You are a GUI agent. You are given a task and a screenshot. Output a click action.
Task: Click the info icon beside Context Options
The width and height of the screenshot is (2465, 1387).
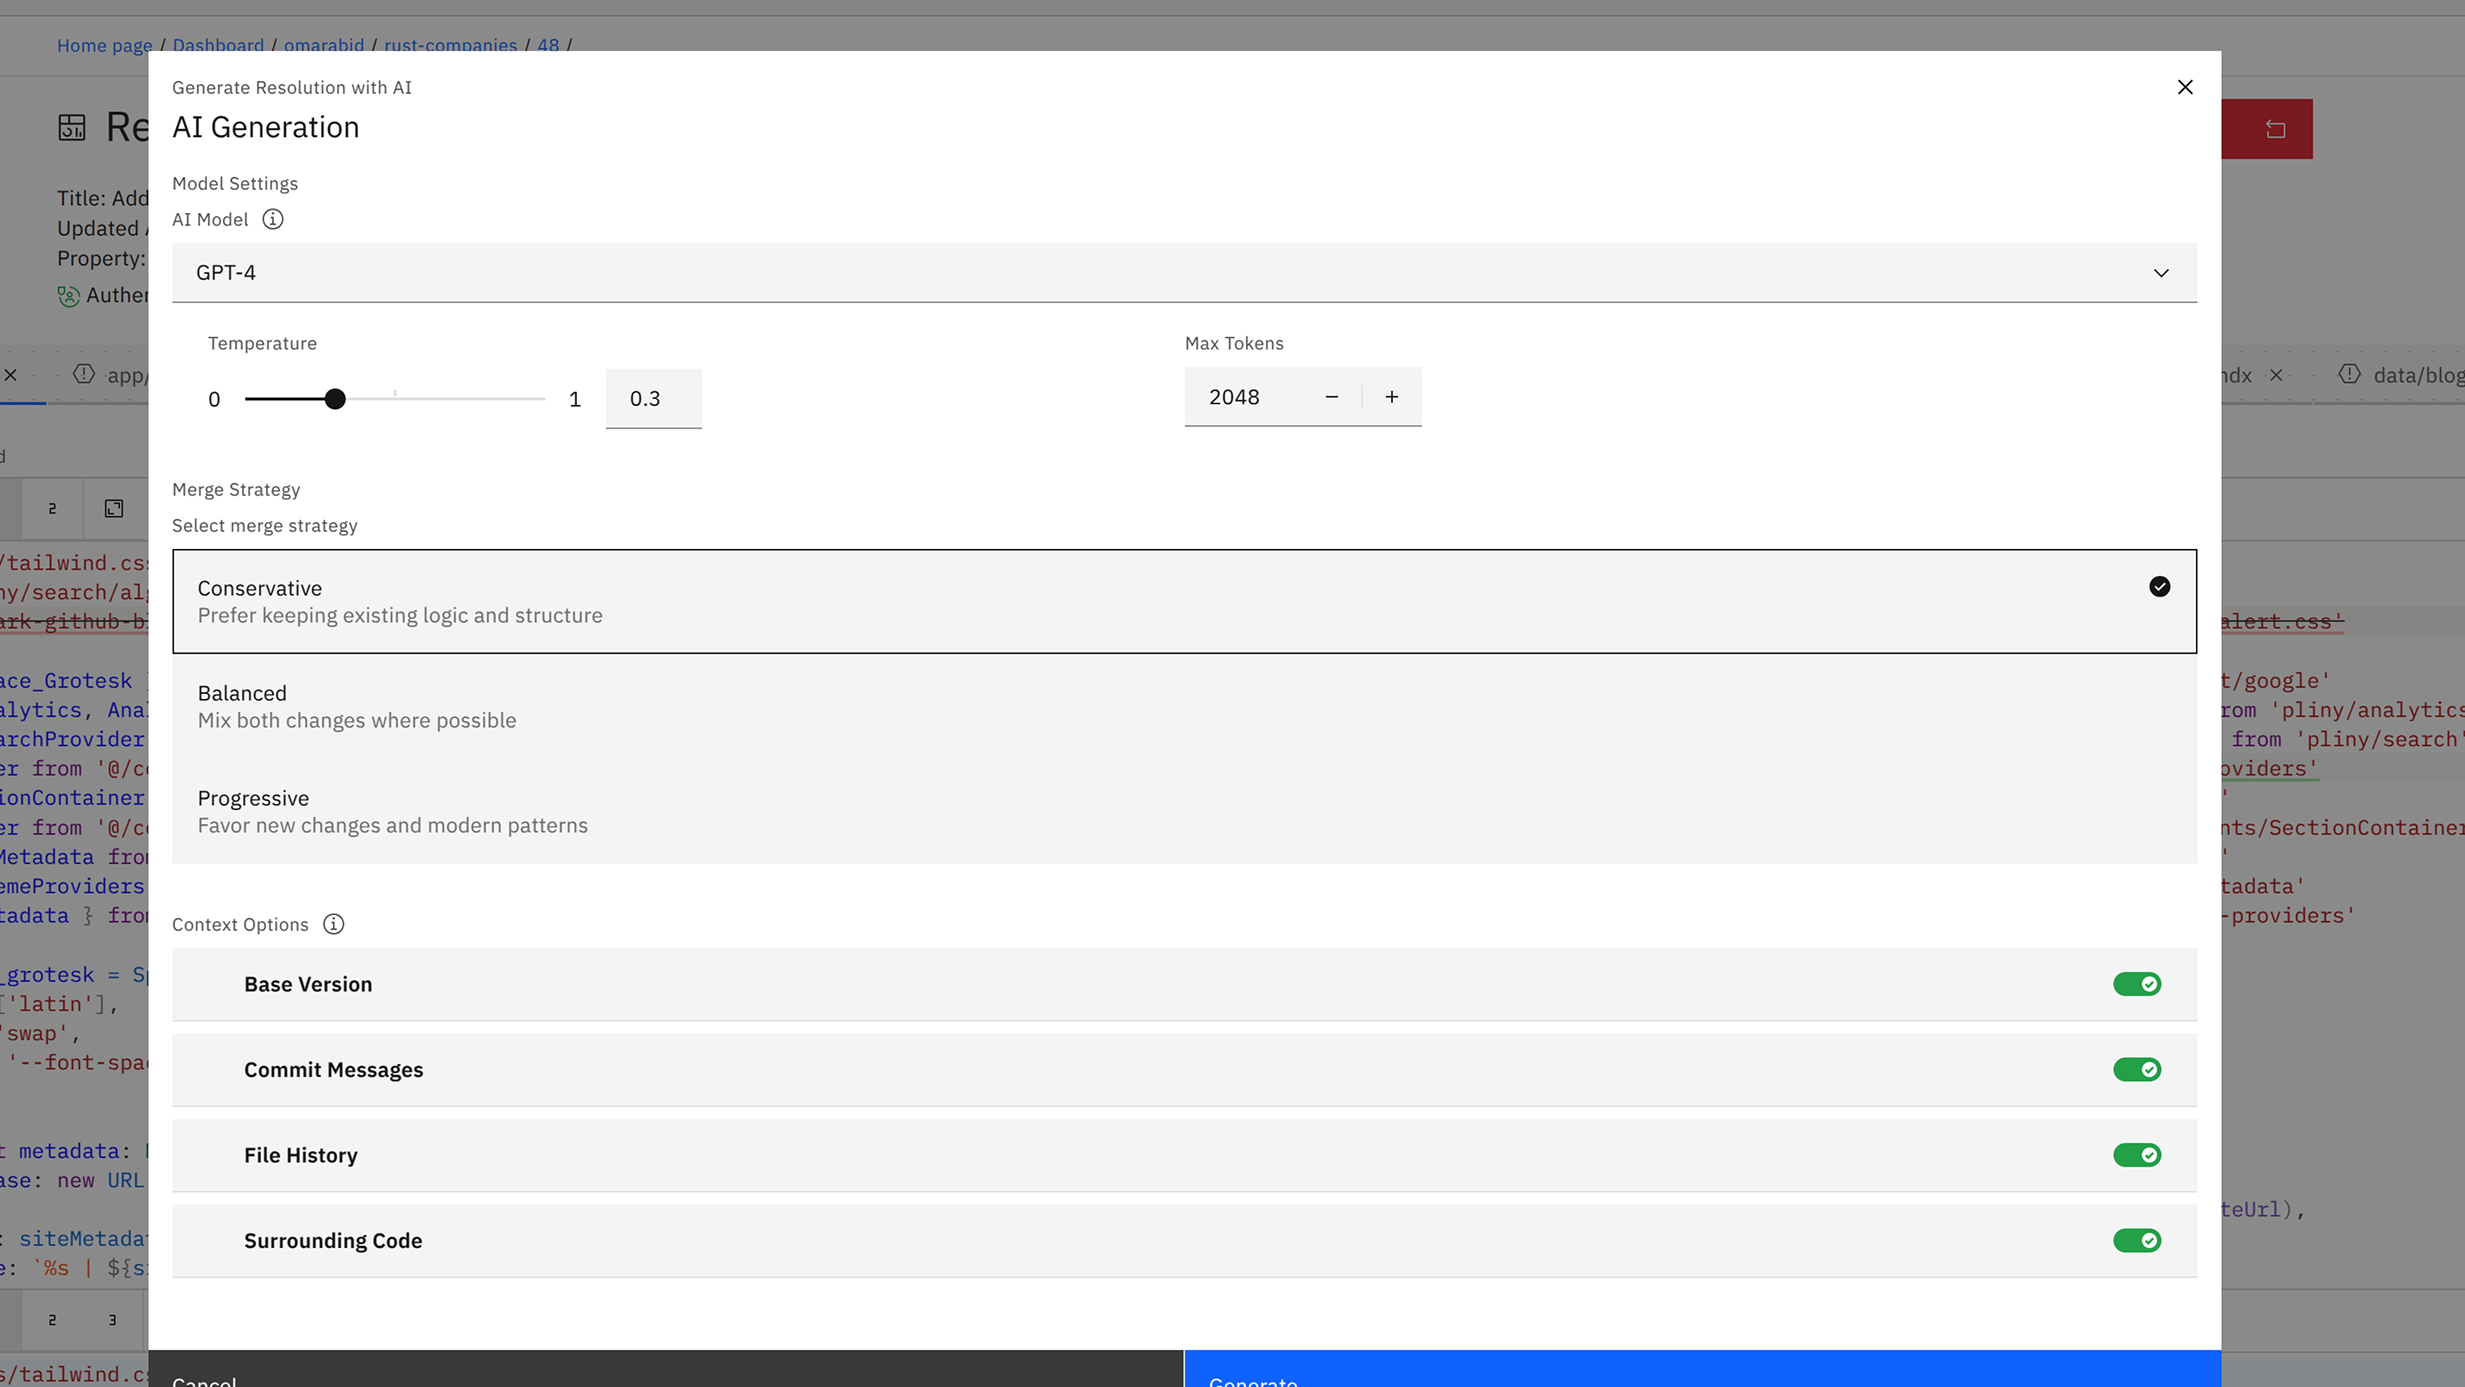tap(333, 924)
